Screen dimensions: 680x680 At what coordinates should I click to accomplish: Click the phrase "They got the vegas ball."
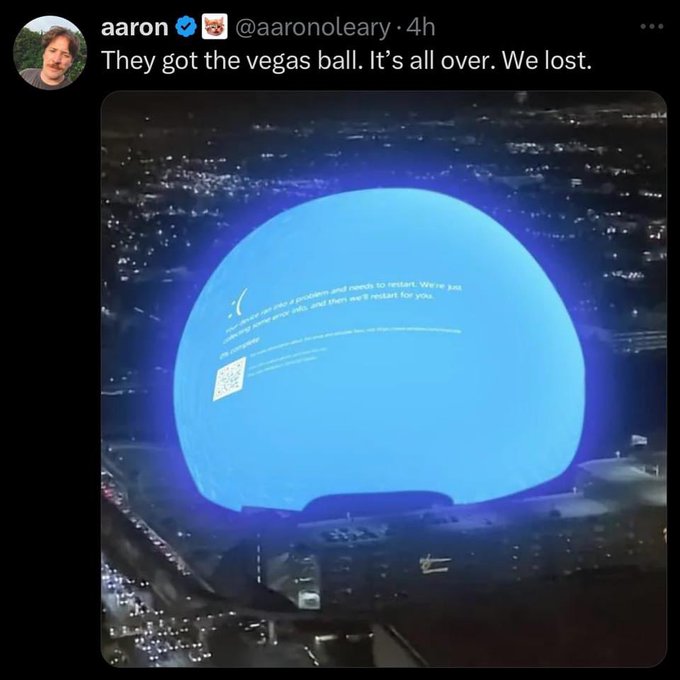point(232,61)
